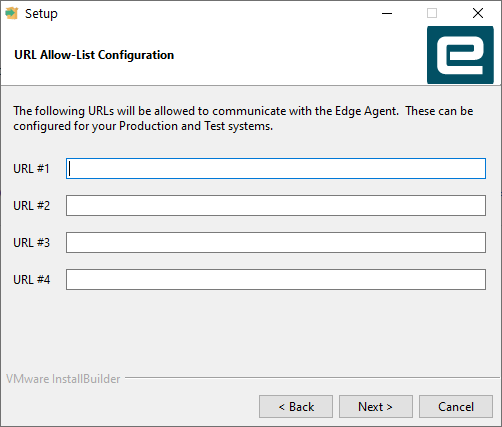Click the "URL #2" label
The image size is (502, 427).
32,206
